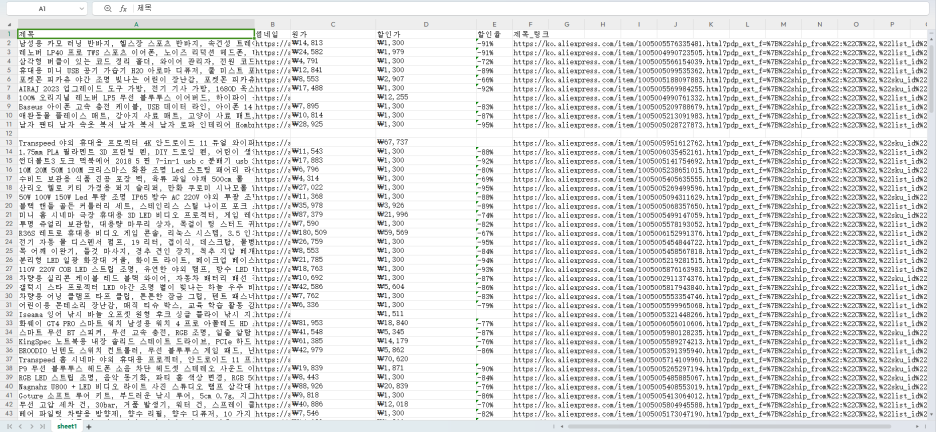The width and height of the screenshot is (936, 432).
Task: Select row 37 header
Action: pyautogui.click(x=8, y=359)
